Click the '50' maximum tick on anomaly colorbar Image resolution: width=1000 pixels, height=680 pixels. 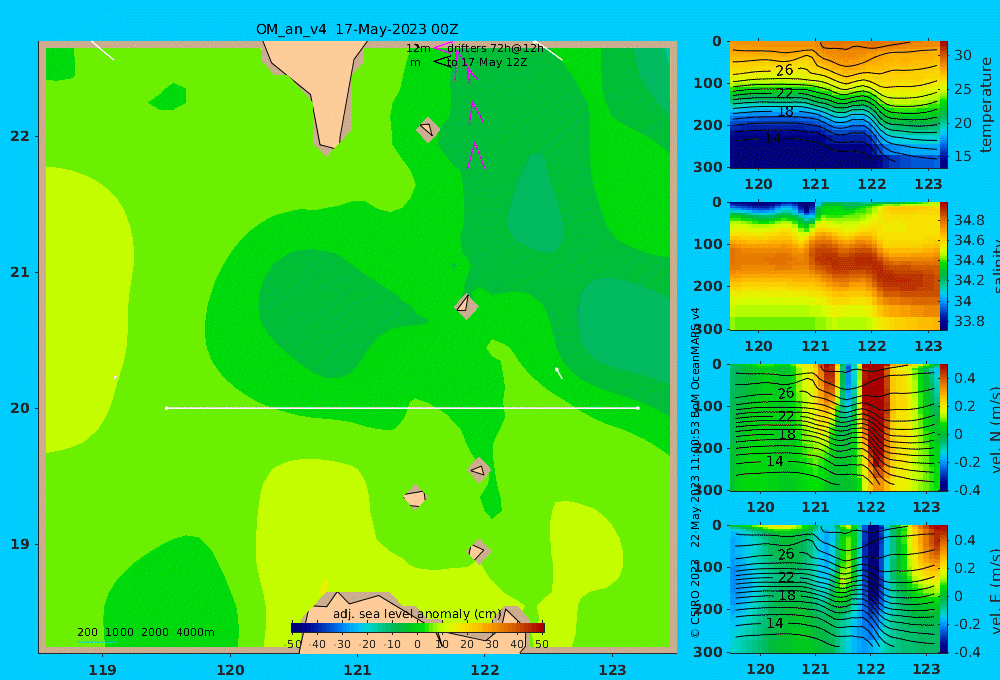click(x=541, y=644)
